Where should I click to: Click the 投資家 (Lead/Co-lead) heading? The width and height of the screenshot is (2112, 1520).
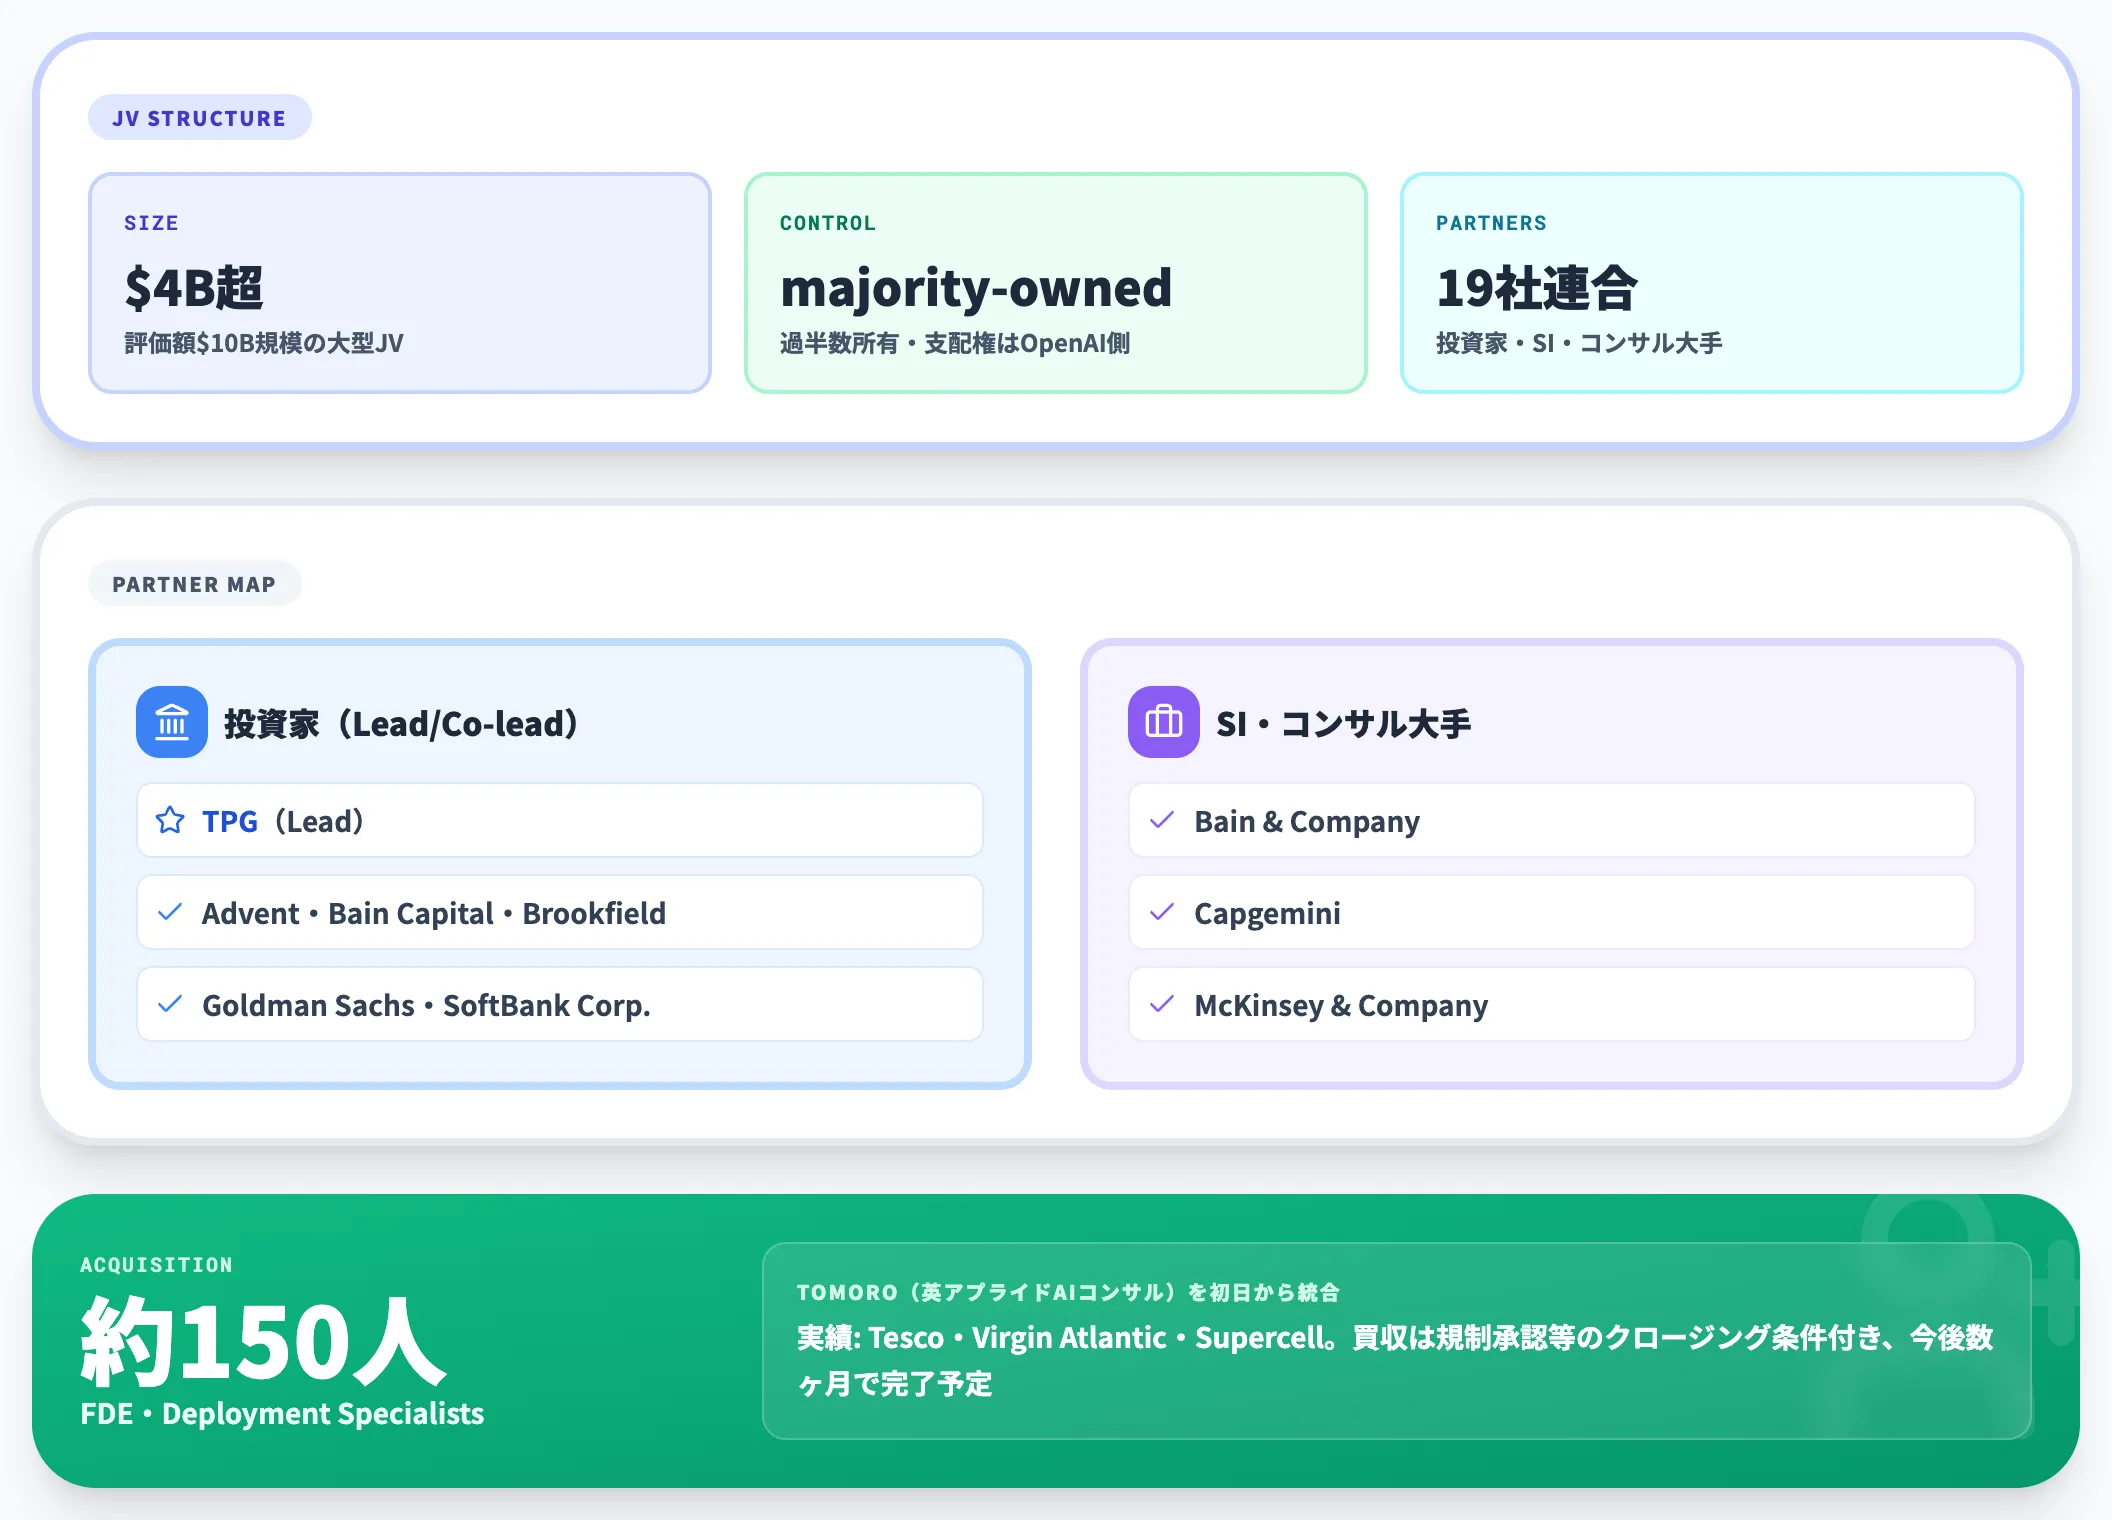click(x=401, y=723)
